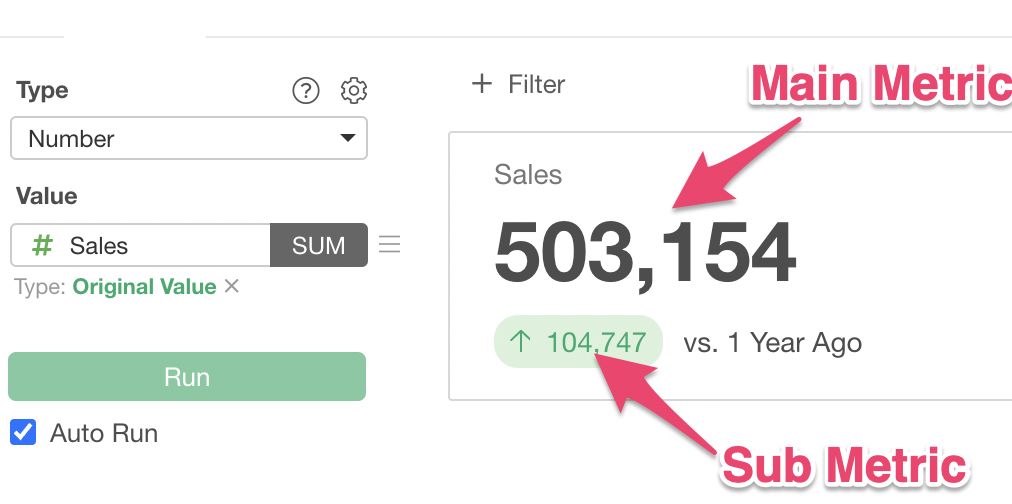Click the Main Metric annotation label
The image size is (1012, 504).
(x=880, y=85)
